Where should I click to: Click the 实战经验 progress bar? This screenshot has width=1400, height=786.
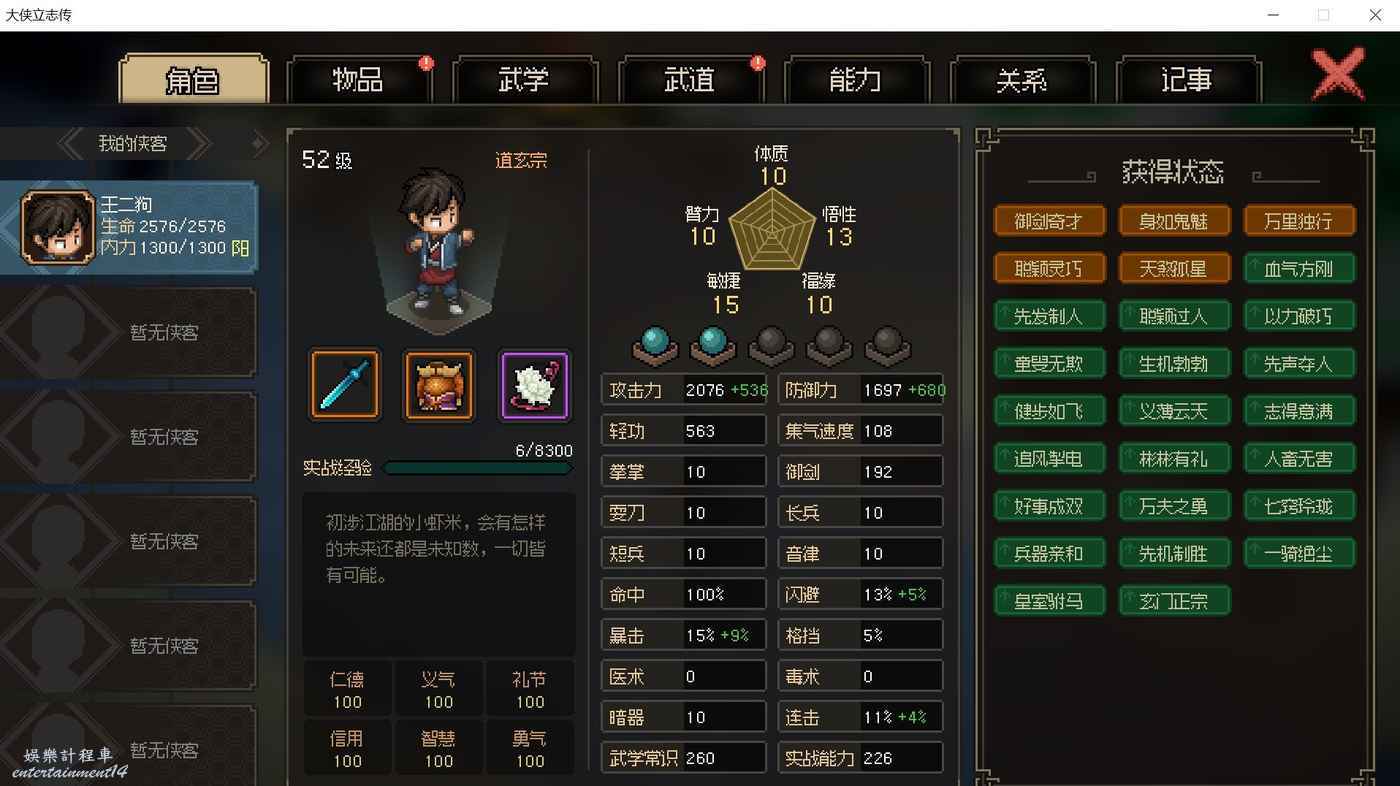(478, 468)
